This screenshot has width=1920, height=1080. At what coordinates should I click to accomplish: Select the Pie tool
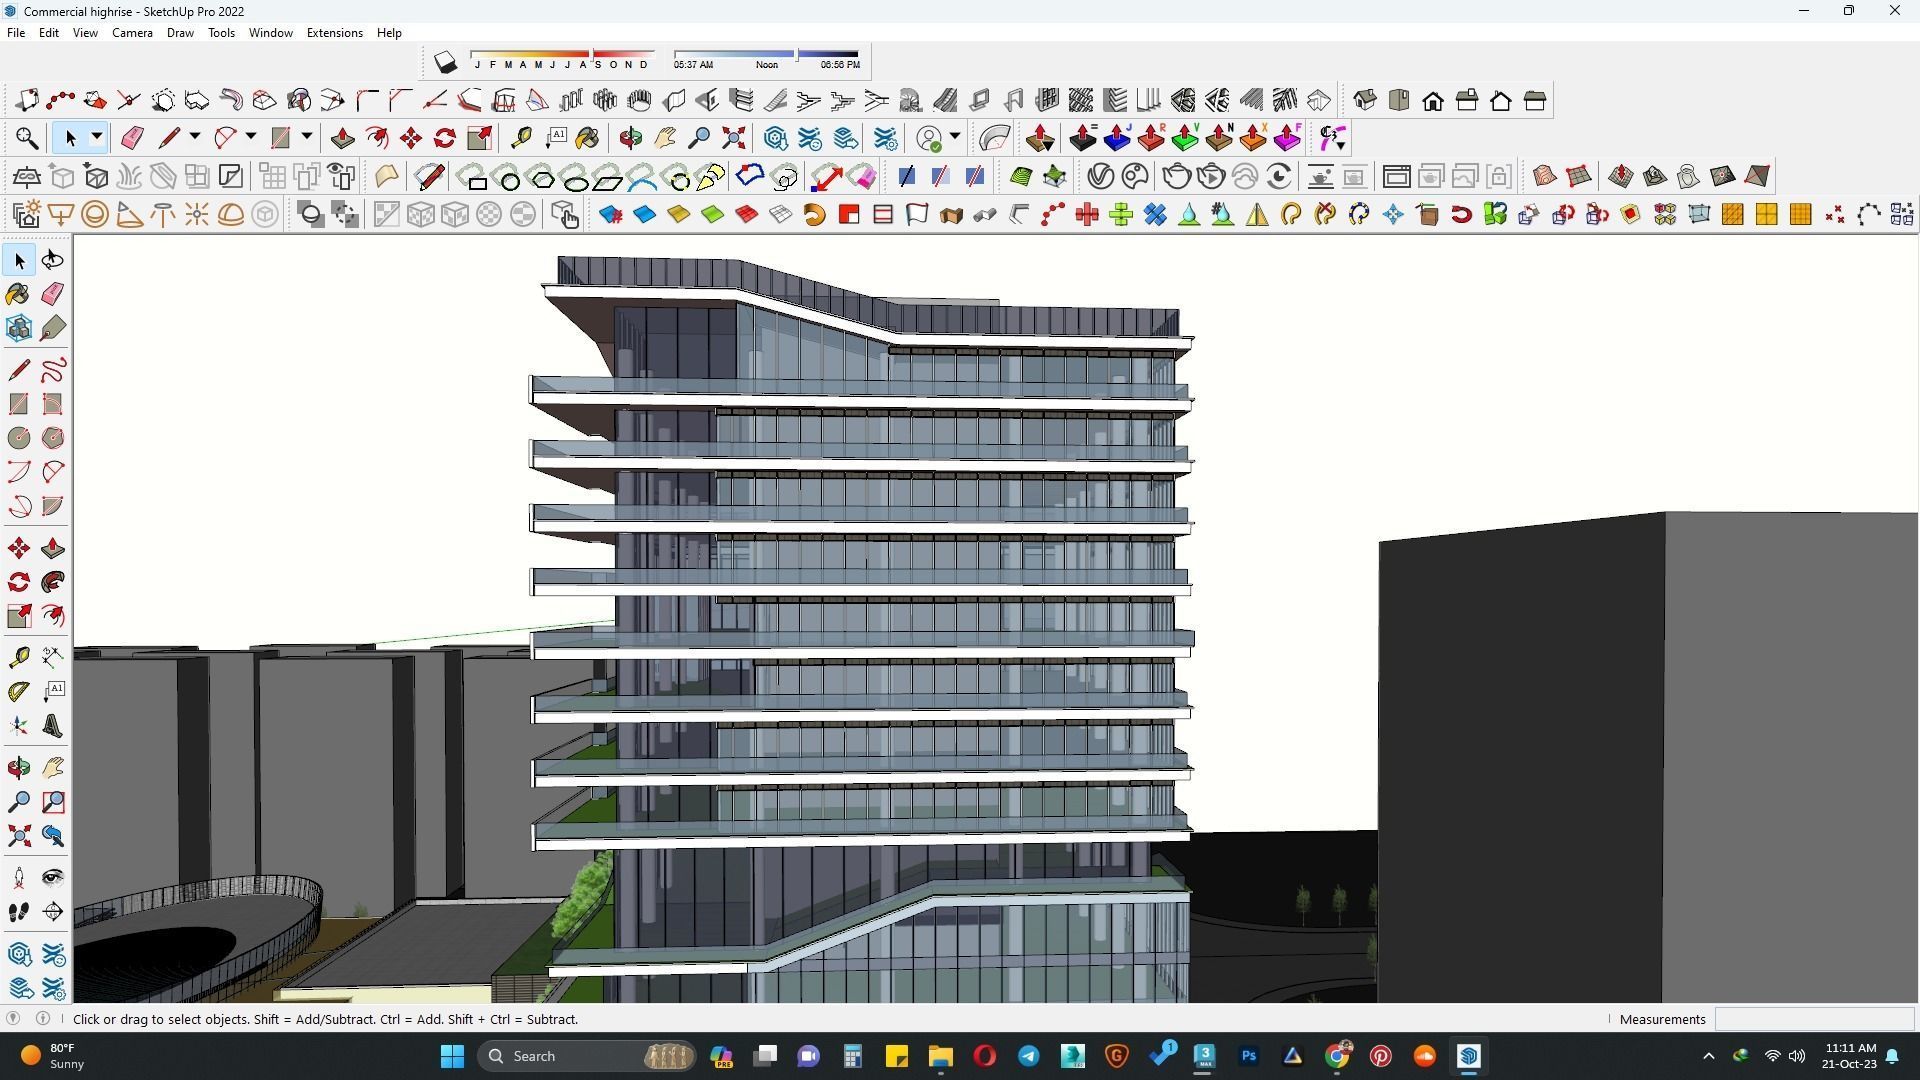(53, 506)
